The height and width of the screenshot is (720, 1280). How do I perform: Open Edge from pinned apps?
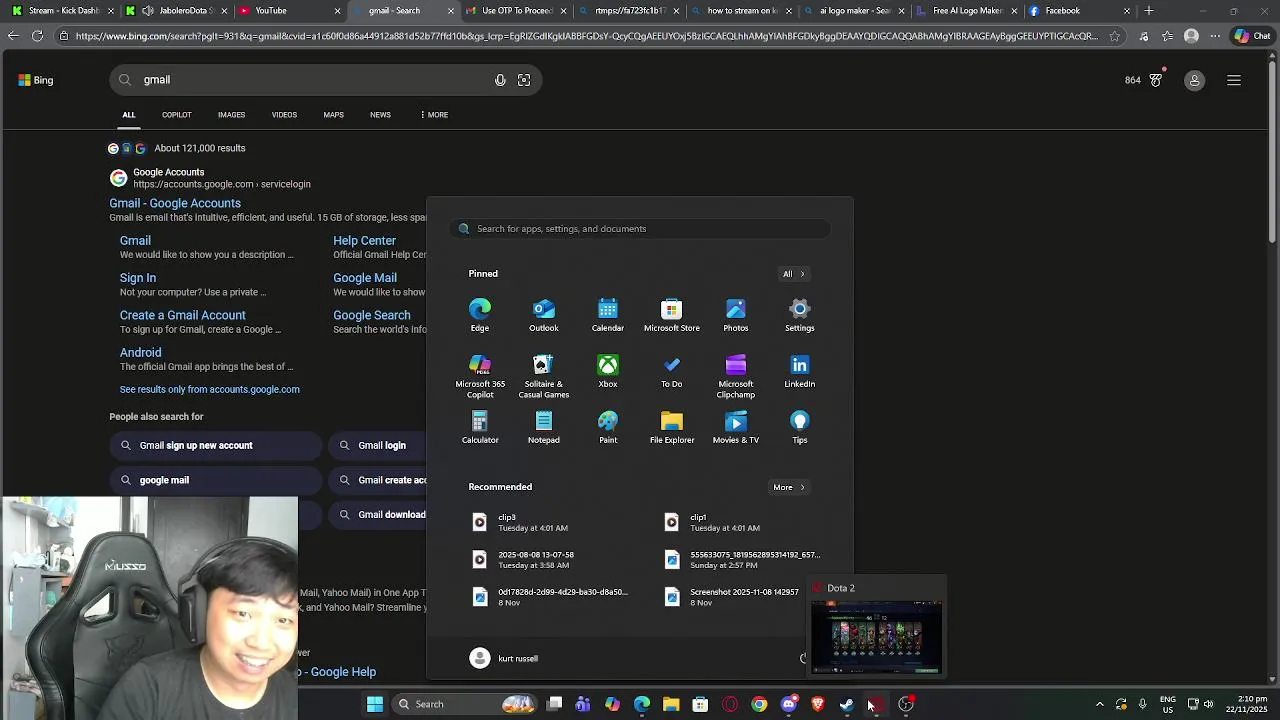[480, 315]
